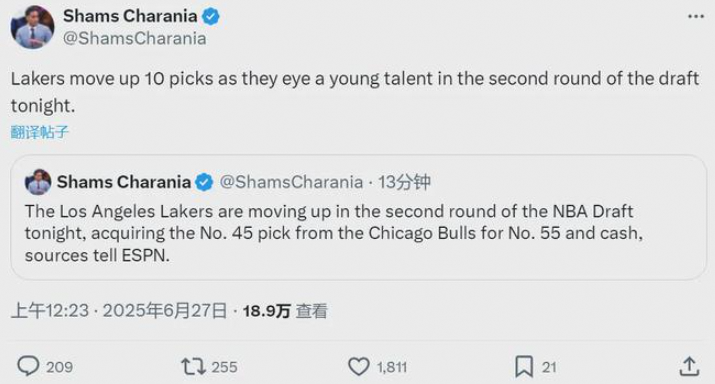The image size is (715, 384).
Task: Open the three-dot more options menu
Action: (696, 16)
